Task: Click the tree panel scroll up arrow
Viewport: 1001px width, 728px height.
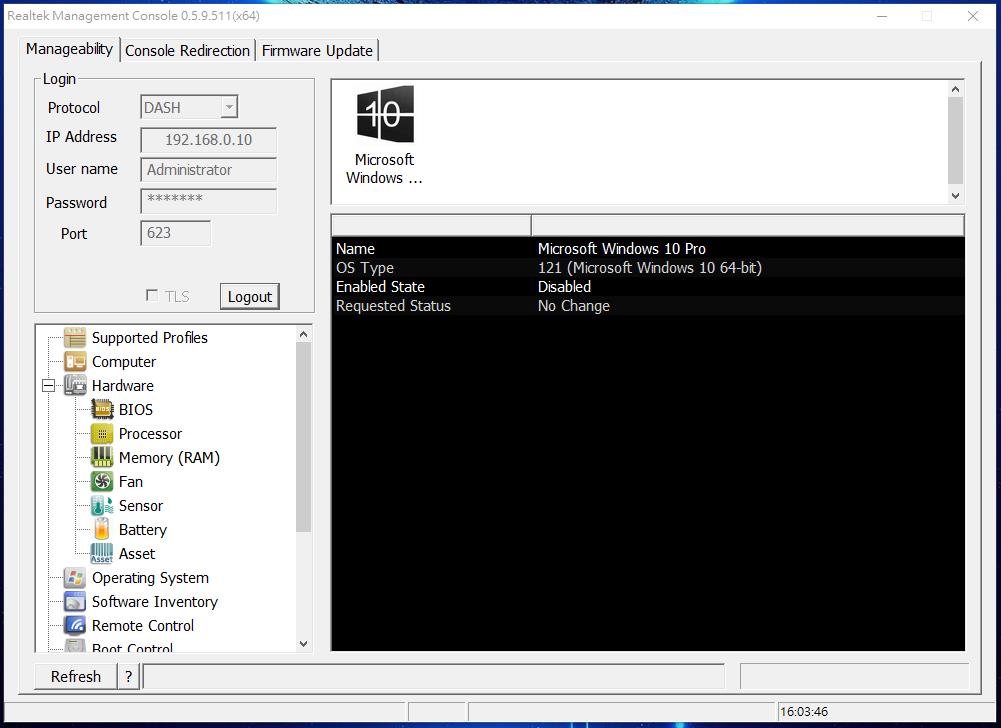Action: coord(304,334)
